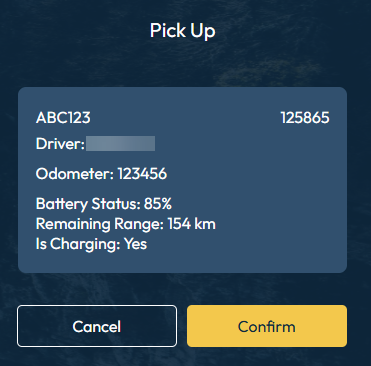371x366 pixels.
Task: Click the Battery Status label text
Action: click(88, 204)
